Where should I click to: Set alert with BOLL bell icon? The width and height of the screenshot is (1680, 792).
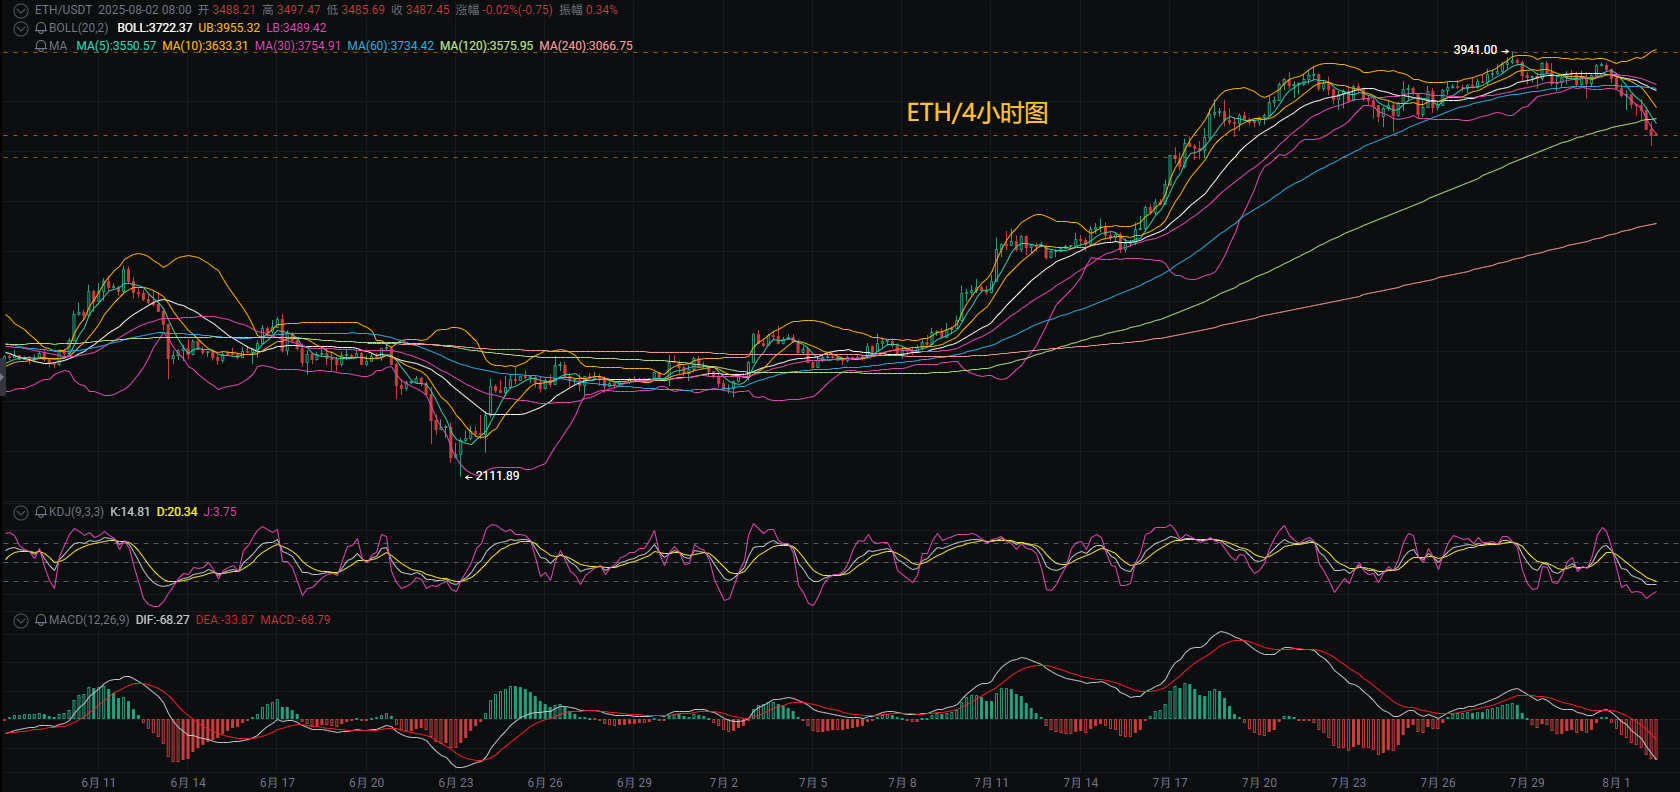coord(41,28)
